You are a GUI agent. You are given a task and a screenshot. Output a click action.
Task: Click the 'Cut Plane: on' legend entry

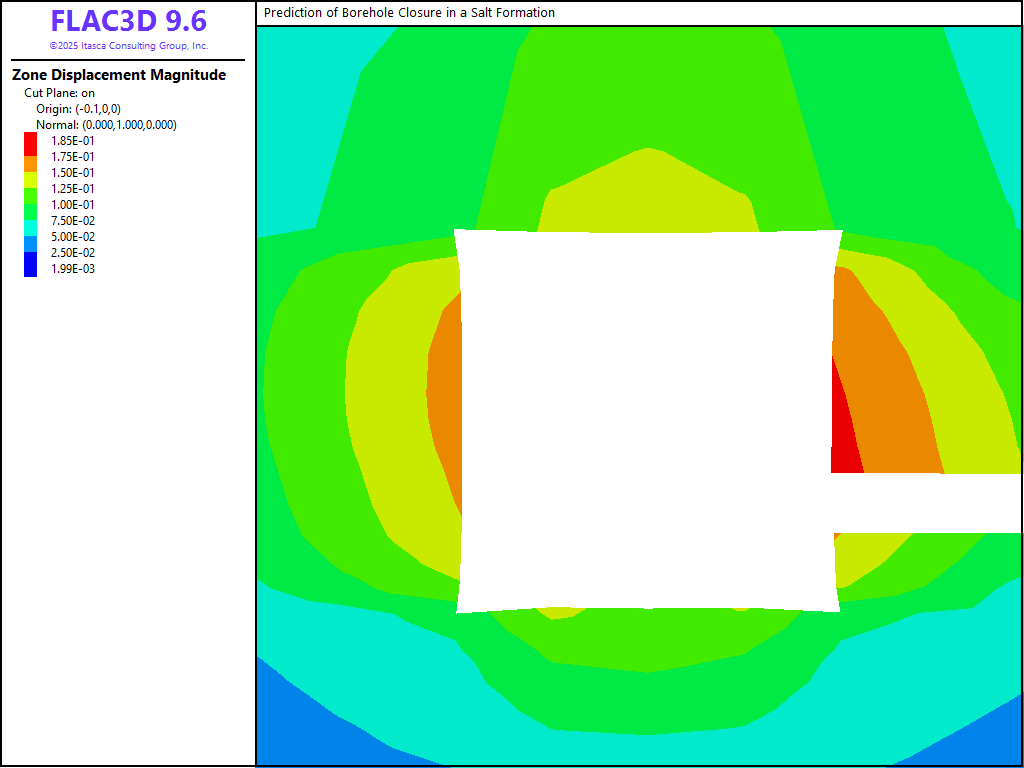pos(60,93)
